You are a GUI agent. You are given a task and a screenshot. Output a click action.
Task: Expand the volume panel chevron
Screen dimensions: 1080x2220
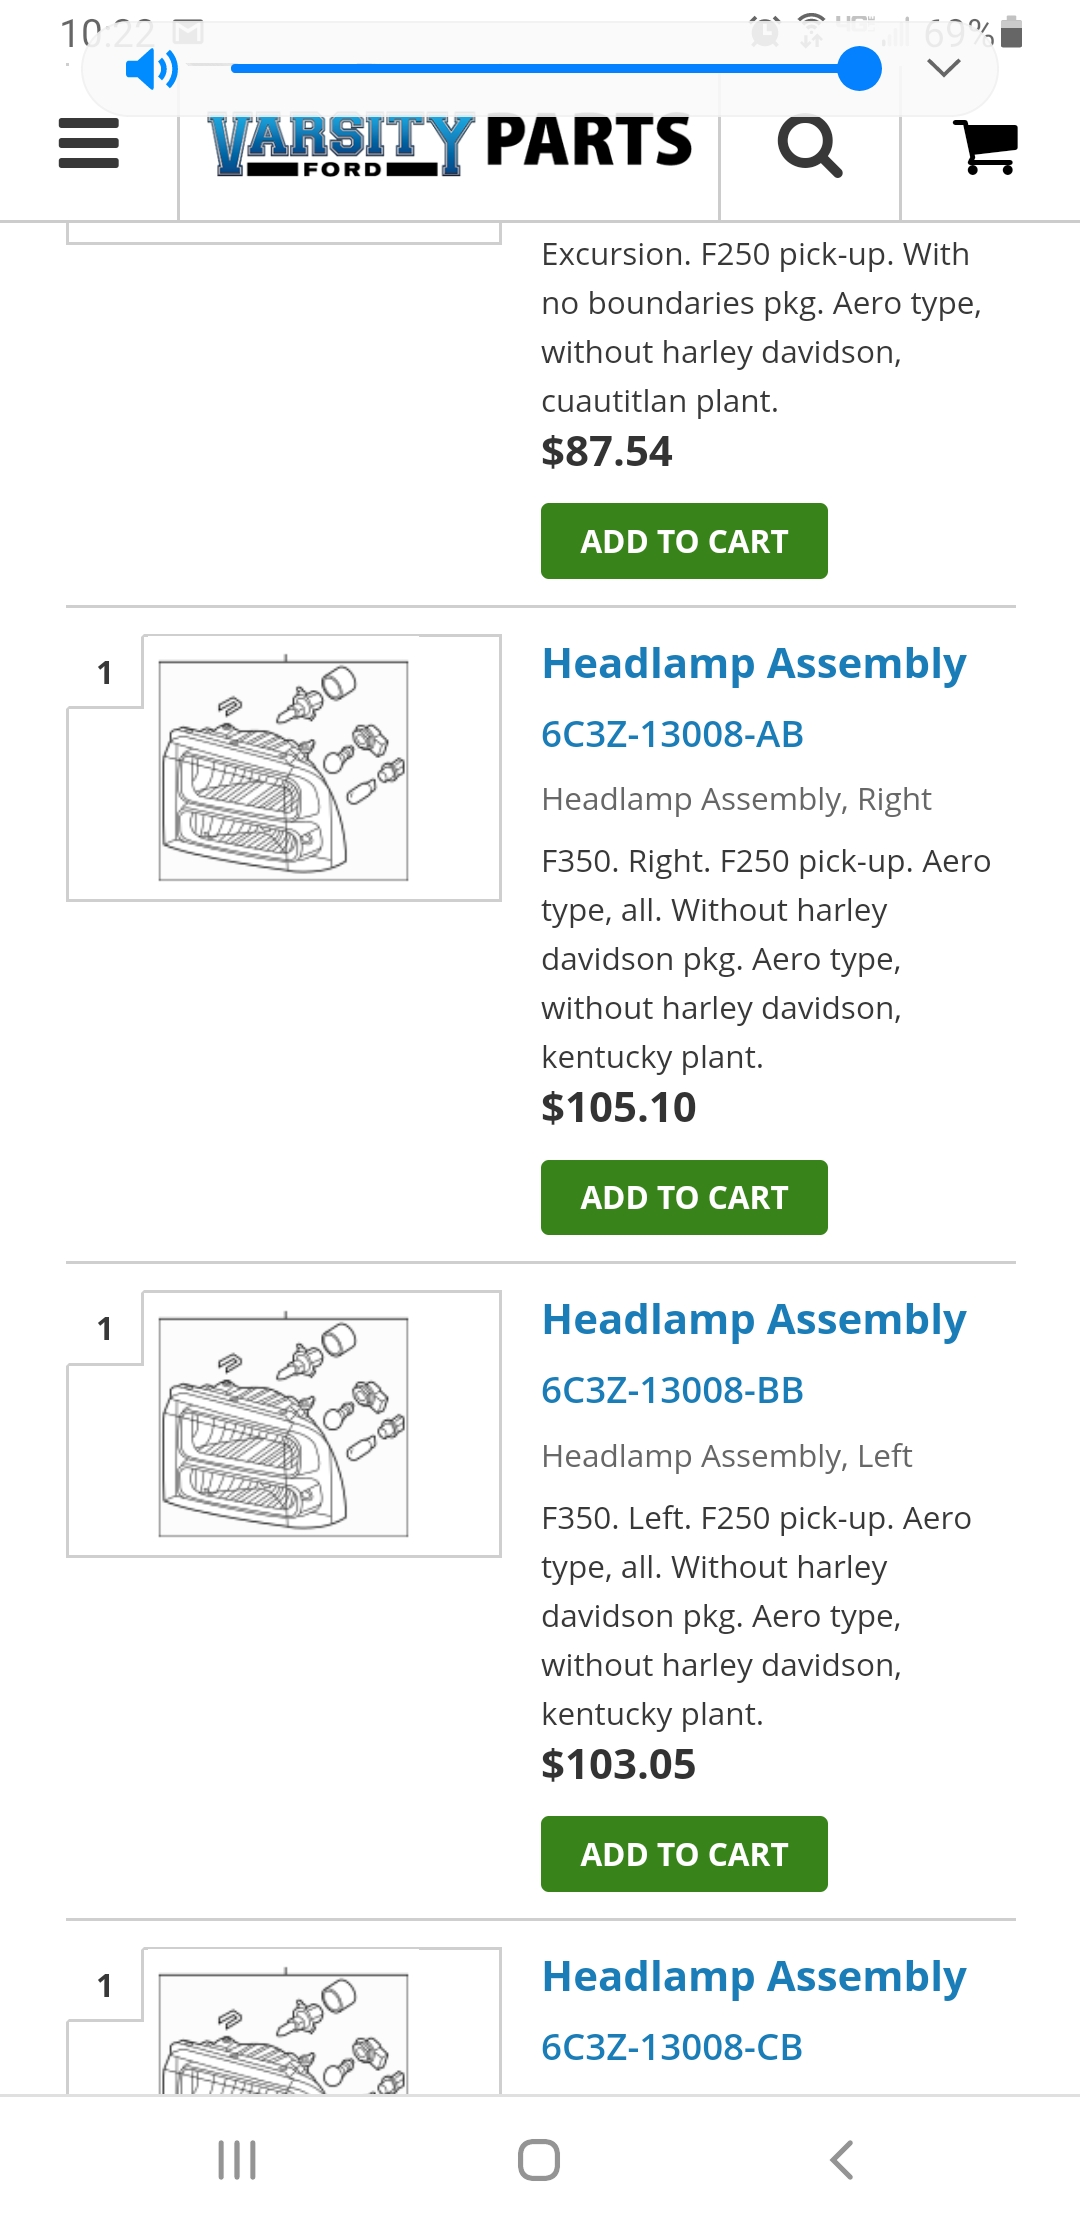click(944, 68)
